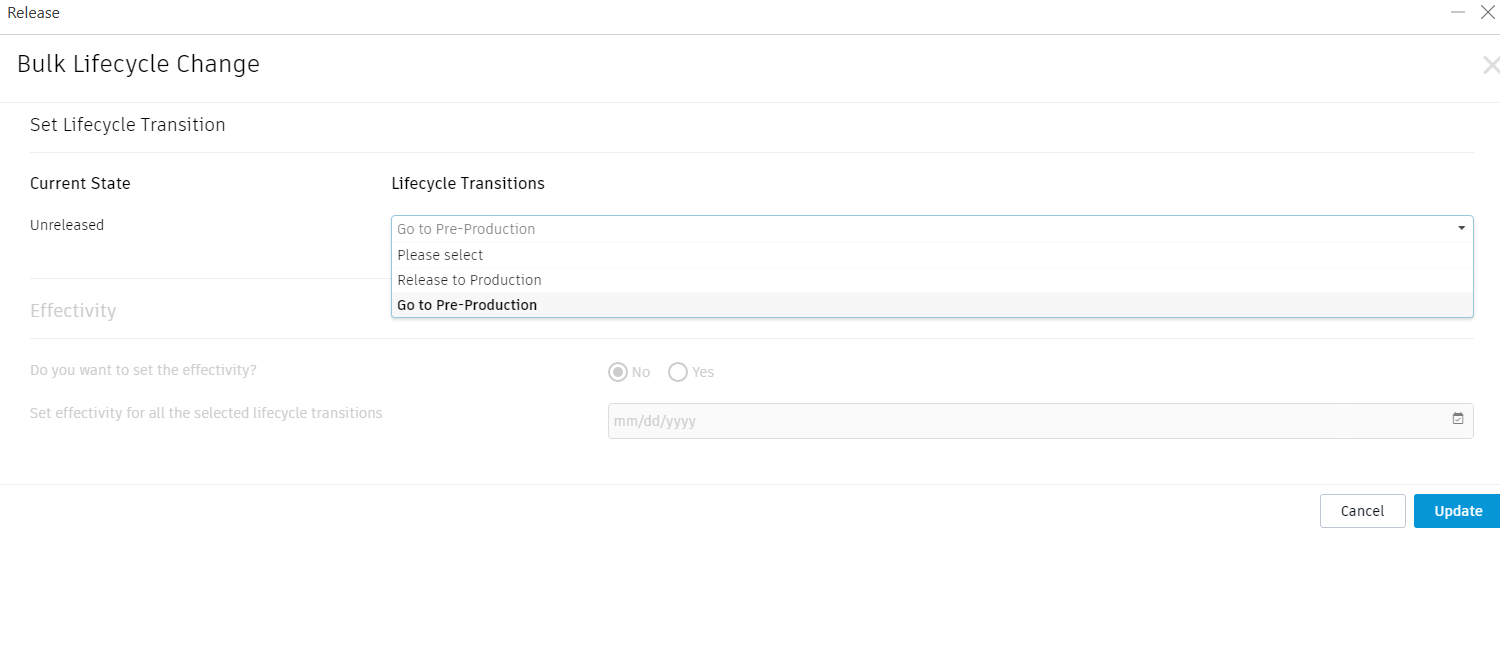Click the 'Do you want to set the effectivity?' label
This screenshot has height=660, width=1500.
(x=143, y=370)
